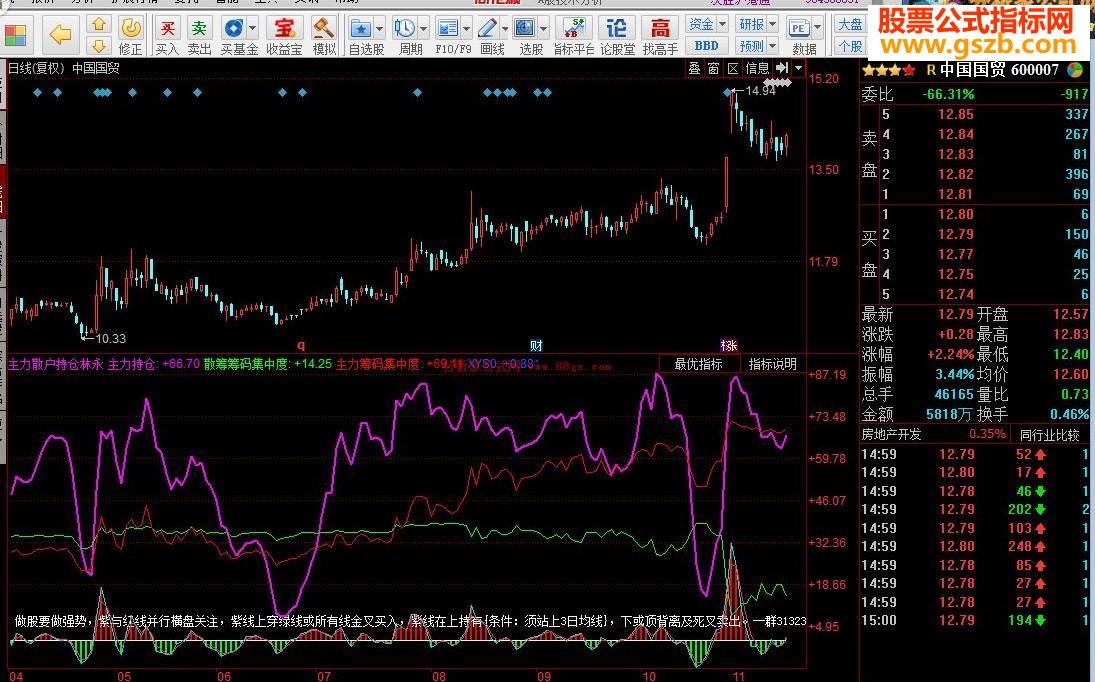This screenshot has width=1095, height=682.
Task: Click the 金额 5818万 value
Action: (948, 414)
